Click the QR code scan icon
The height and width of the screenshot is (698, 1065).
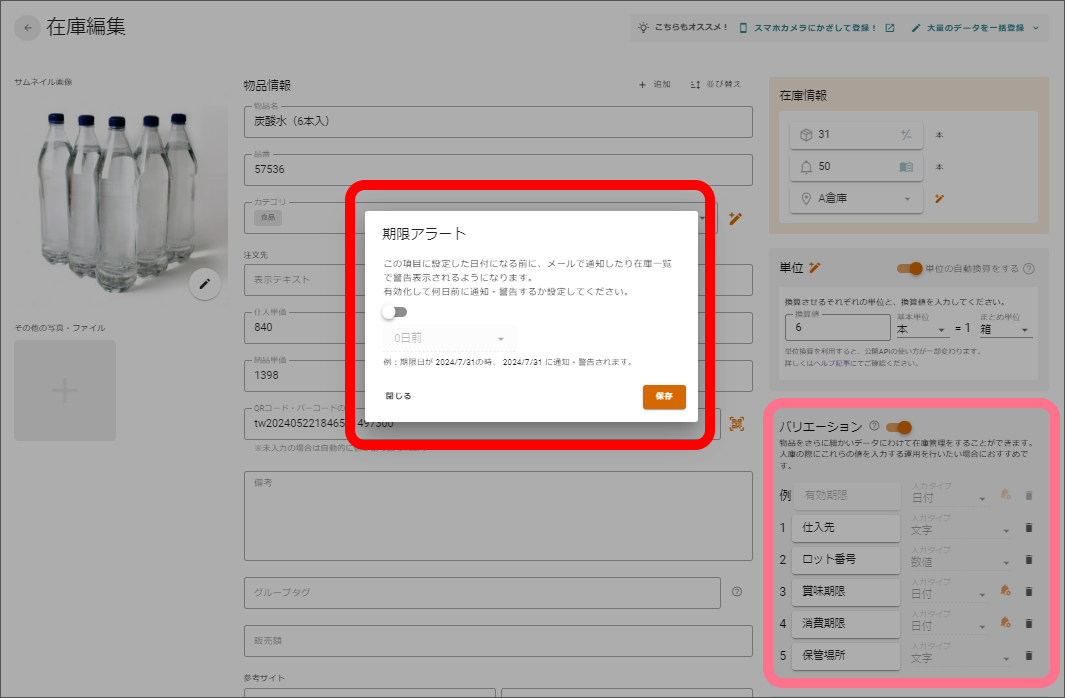[x=736, y=424]
